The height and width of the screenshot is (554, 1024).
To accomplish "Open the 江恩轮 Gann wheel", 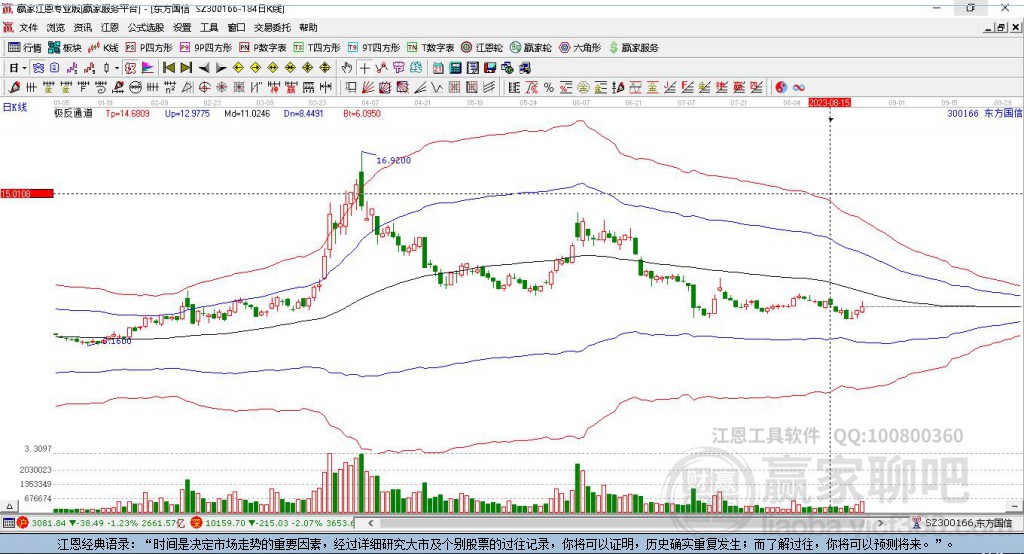I will [482, 48].
